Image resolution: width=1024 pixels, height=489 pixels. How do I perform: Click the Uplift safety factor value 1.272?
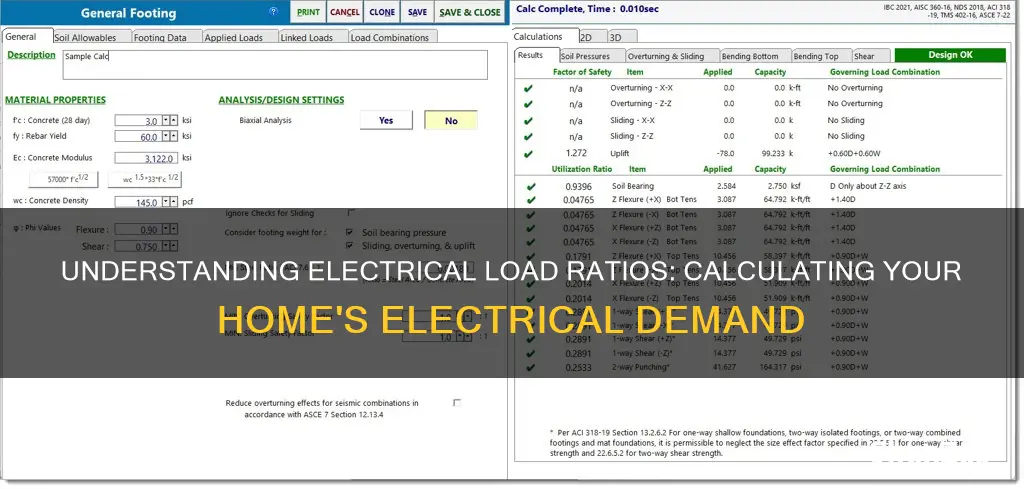(x=576, y=153)
